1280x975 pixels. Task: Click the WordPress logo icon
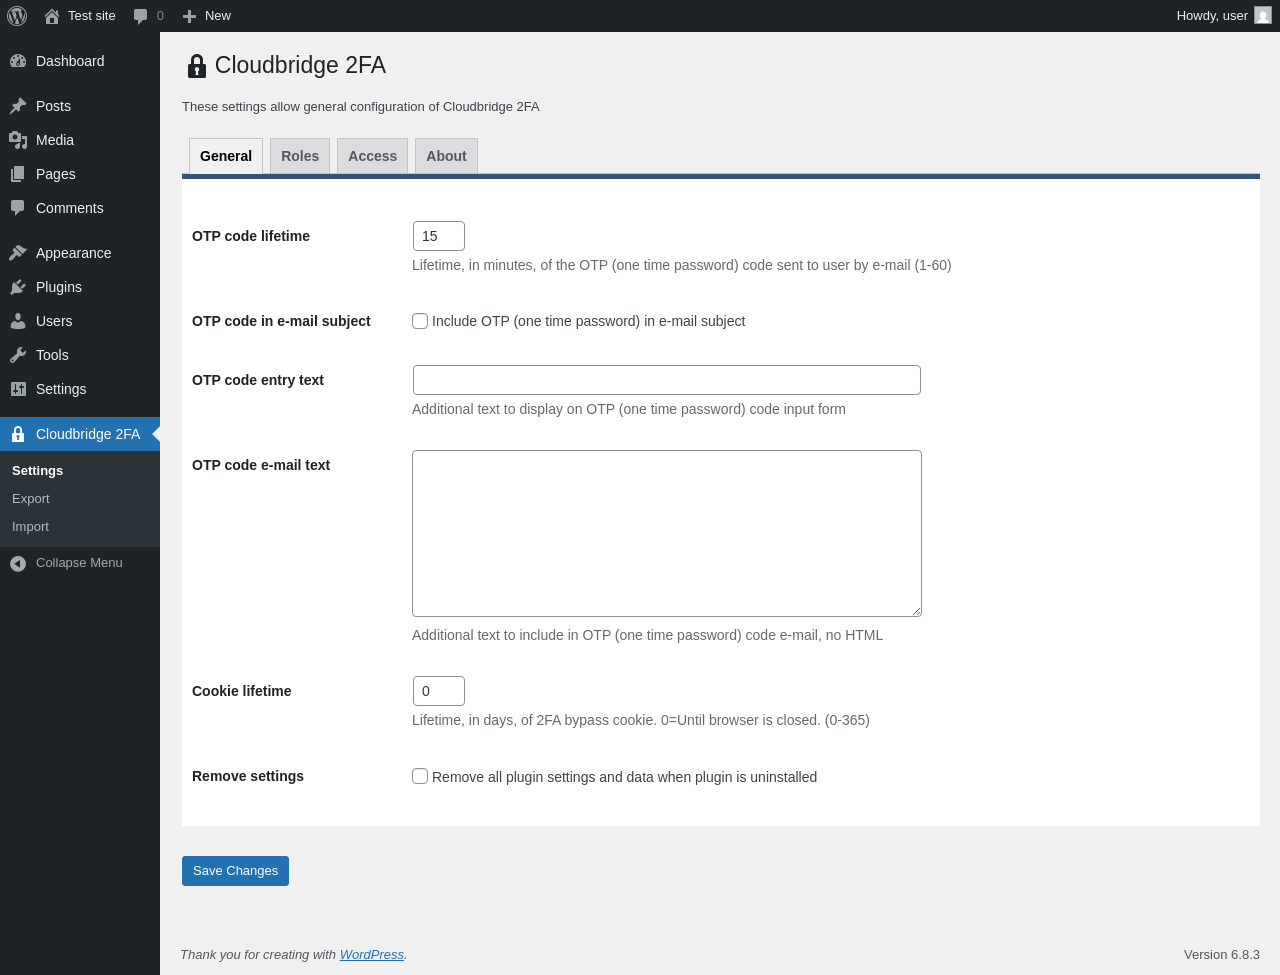(x=17, y=16)
